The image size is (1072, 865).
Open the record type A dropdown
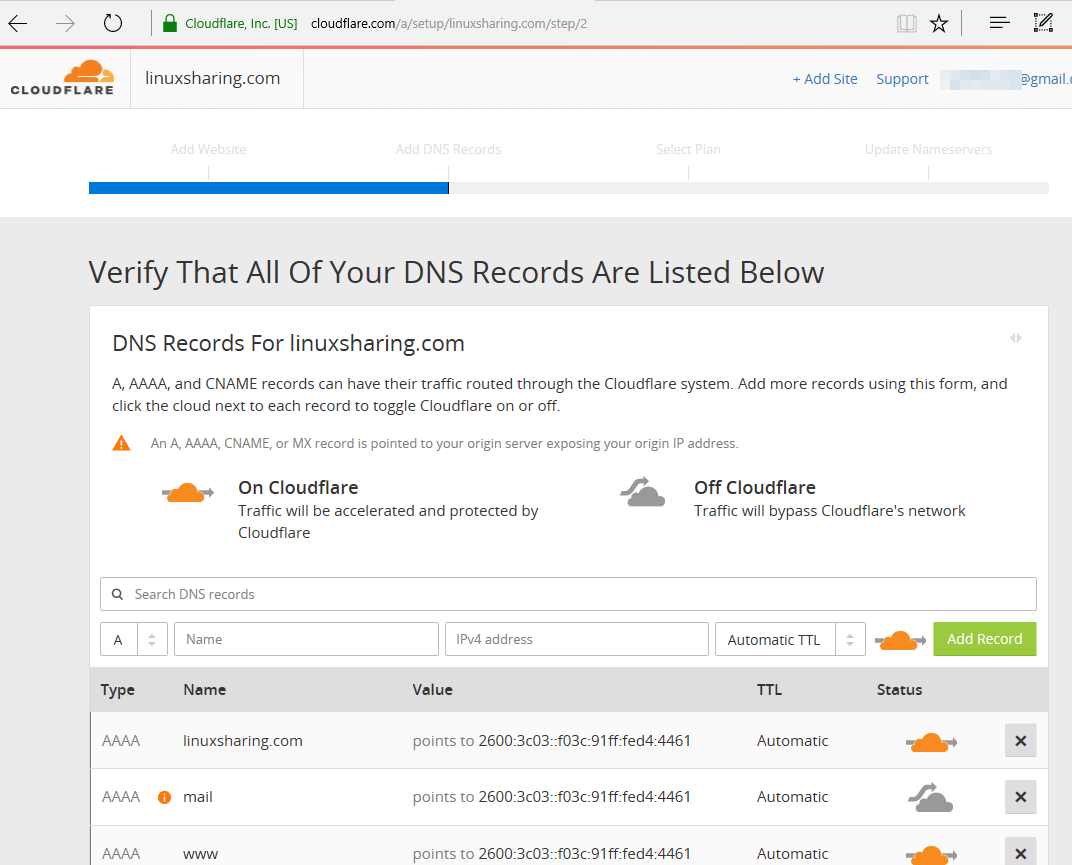(134, 640)
